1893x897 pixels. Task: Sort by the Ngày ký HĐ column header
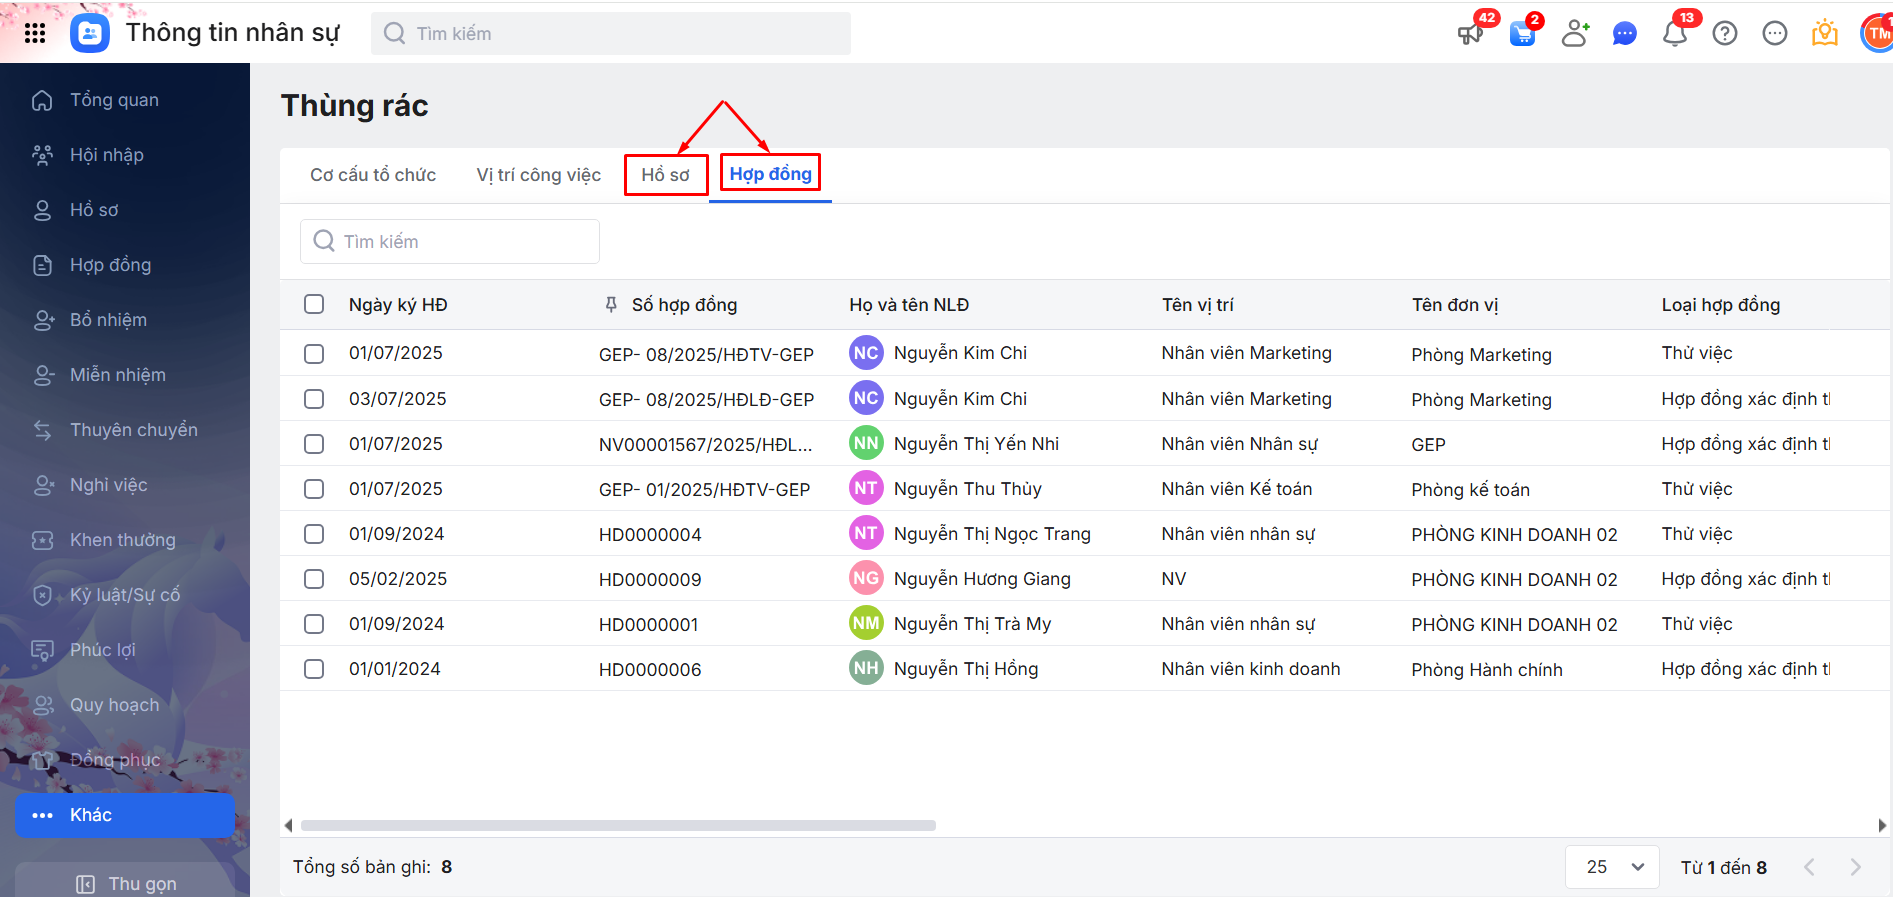398,305
